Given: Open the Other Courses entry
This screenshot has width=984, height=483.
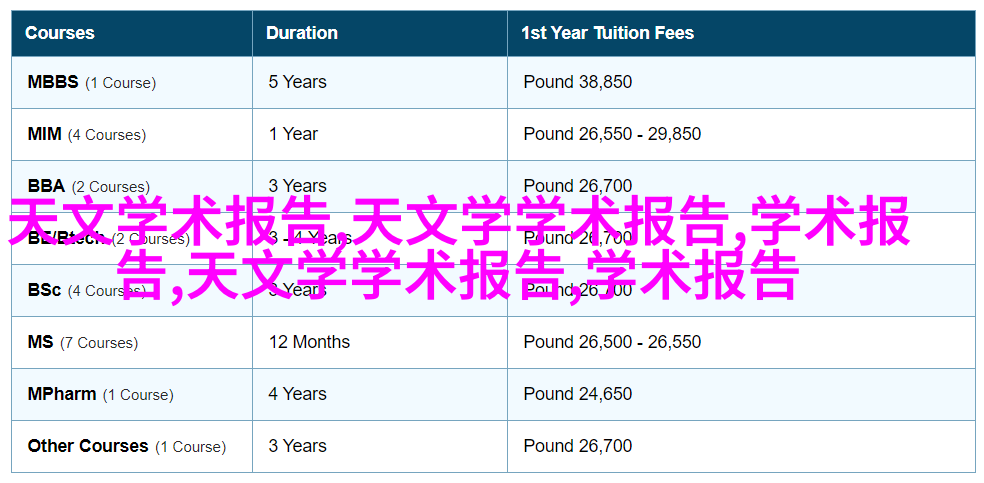Looking at the screenshot, I should (132, 447).
